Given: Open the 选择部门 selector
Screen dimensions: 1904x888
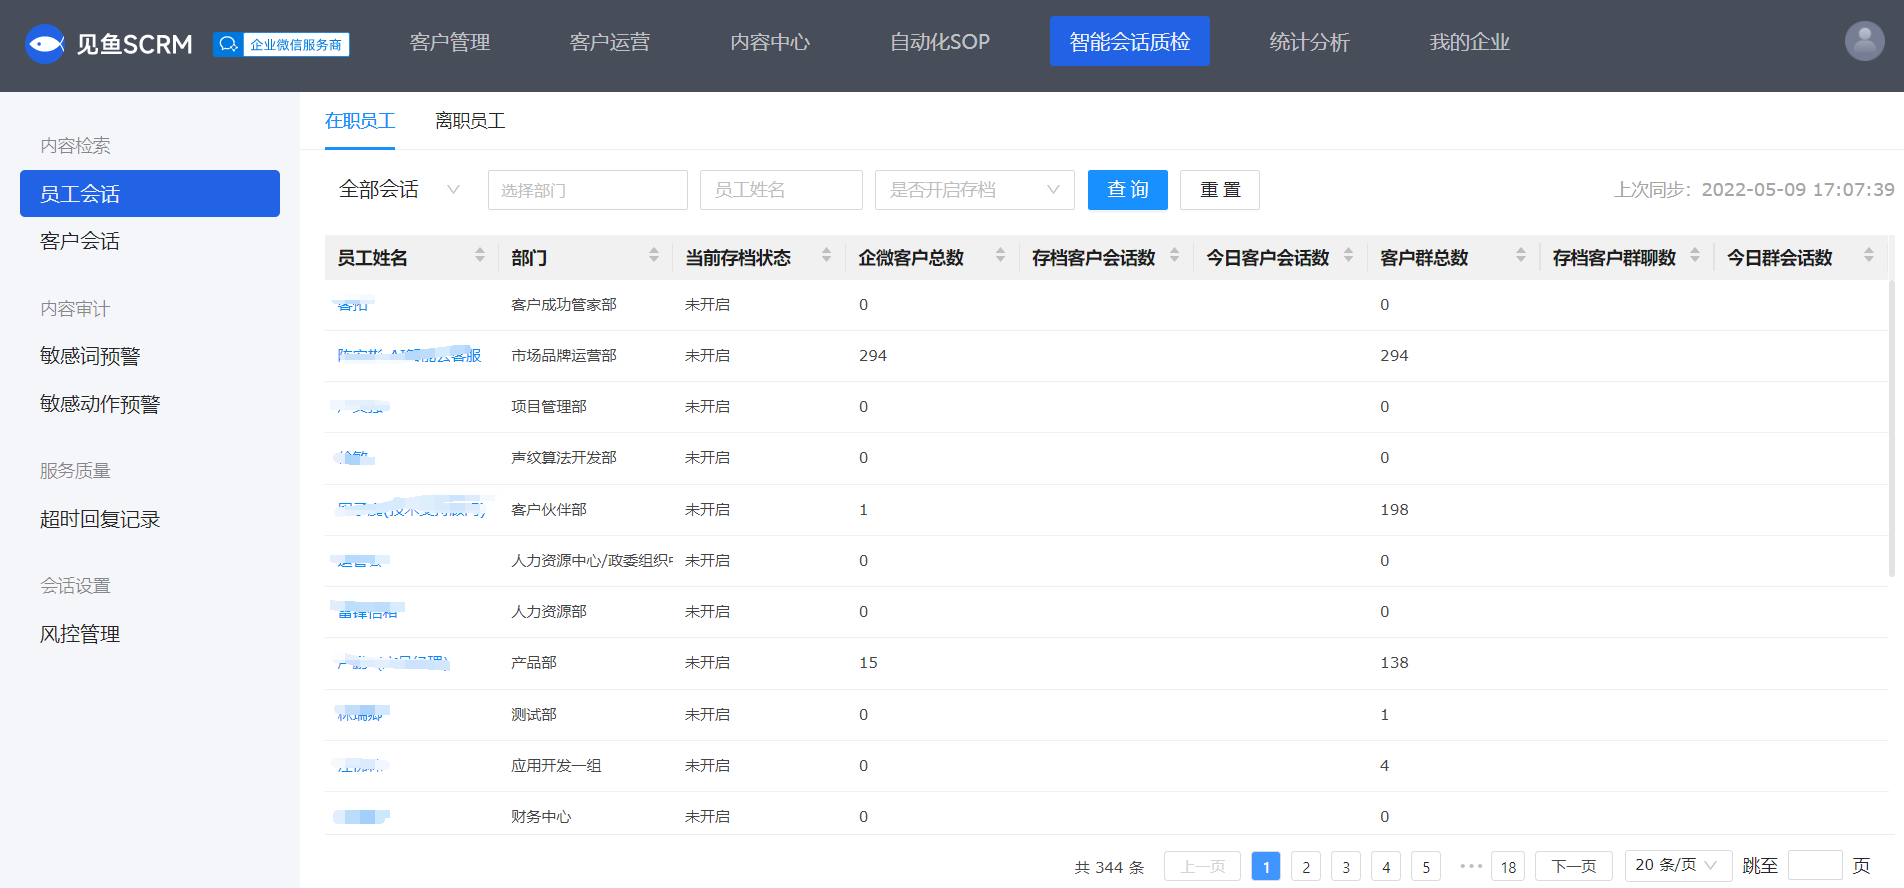Looking at the screenshot, I should tap(588, 190).
